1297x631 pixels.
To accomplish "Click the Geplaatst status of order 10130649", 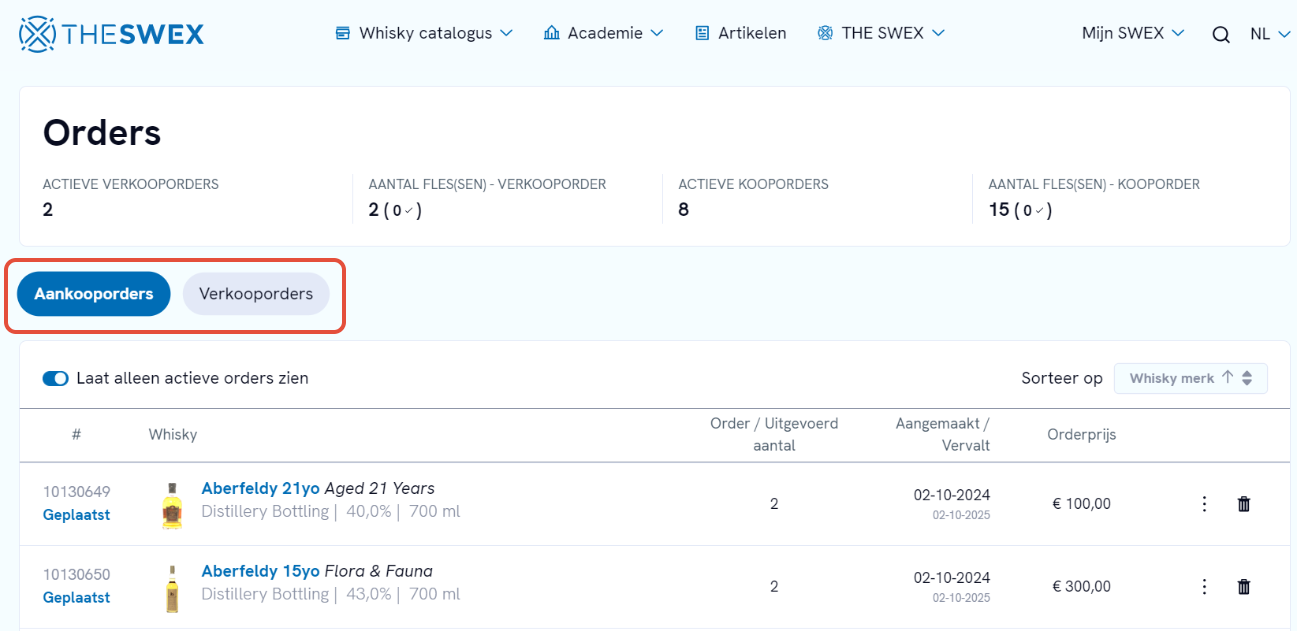I will [76, 515].
